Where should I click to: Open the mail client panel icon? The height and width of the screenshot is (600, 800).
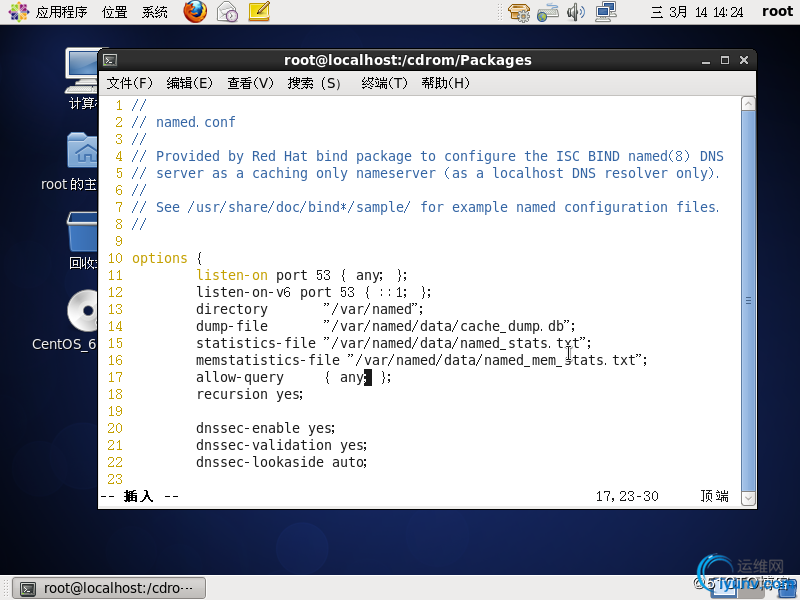[x=227, y=11]
